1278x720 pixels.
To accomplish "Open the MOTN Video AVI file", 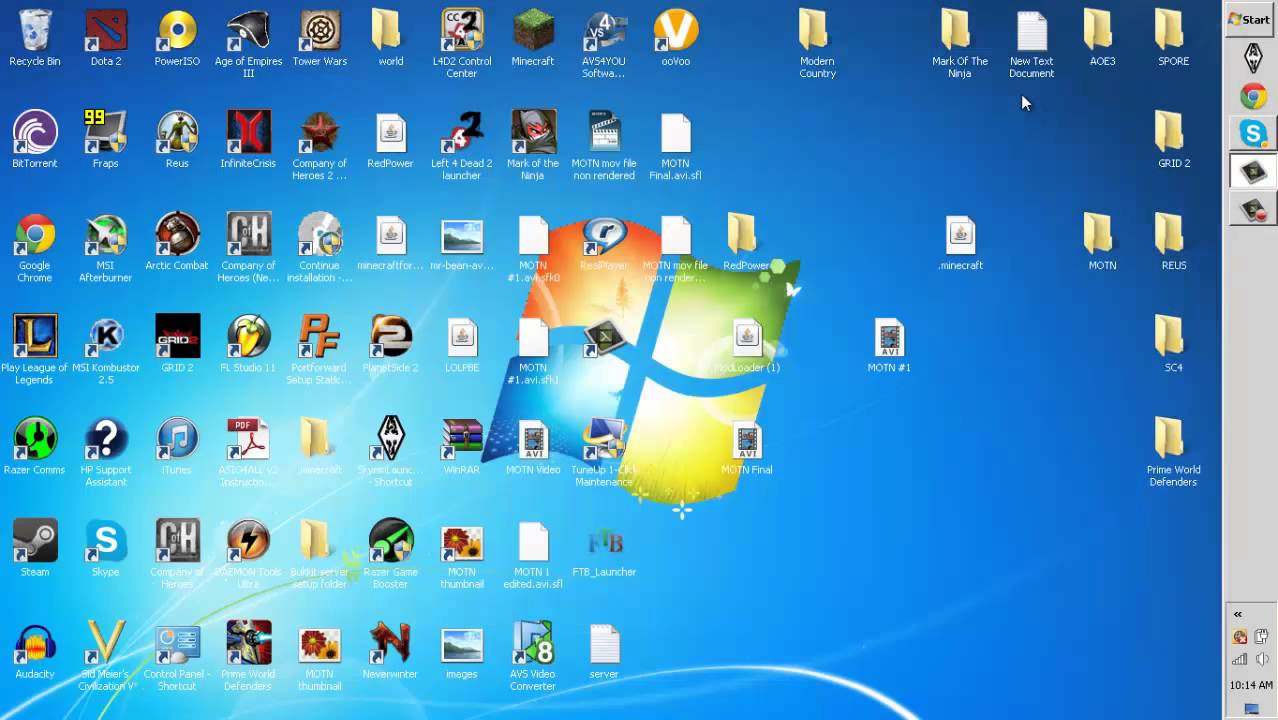I will pos(533,440).
